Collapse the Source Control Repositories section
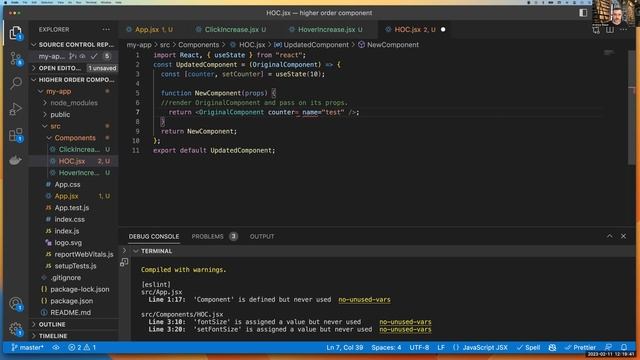This screenshot has width=640, height=360. tap(73, 44)
